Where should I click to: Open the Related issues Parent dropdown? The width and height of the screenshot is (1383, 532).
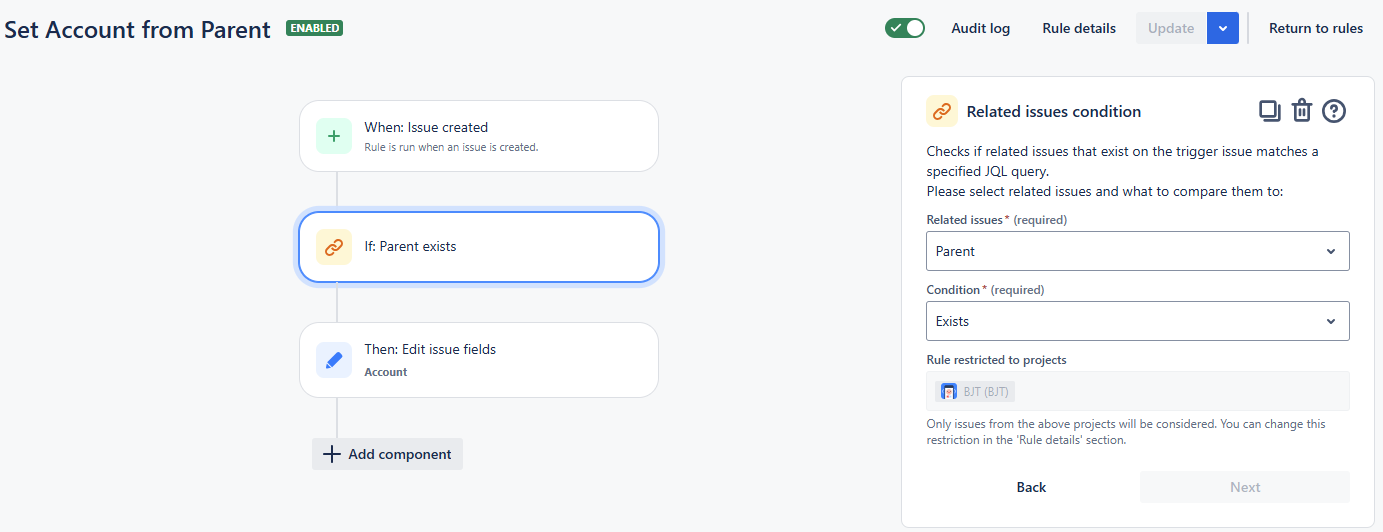(x=1137, y=251)
